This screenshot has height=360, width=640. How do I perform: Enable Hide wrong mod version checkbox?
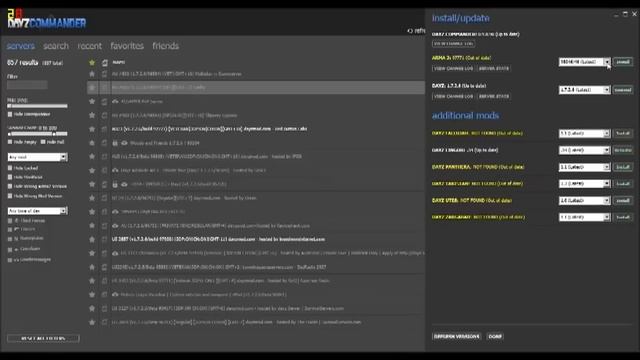click(10, 196)
